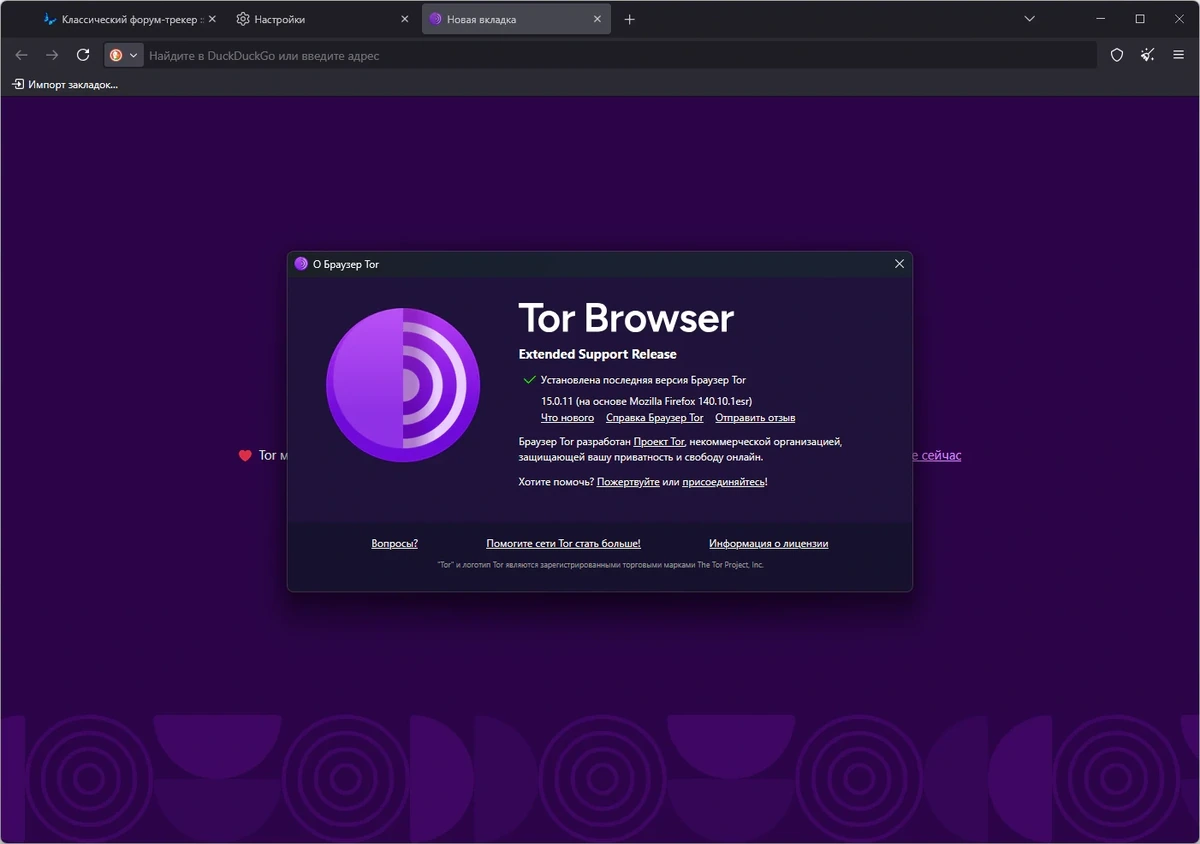Viewport: 1200px width, 844px height.
Task: Open the list all tabs chevron
Action: [1029, 19]
